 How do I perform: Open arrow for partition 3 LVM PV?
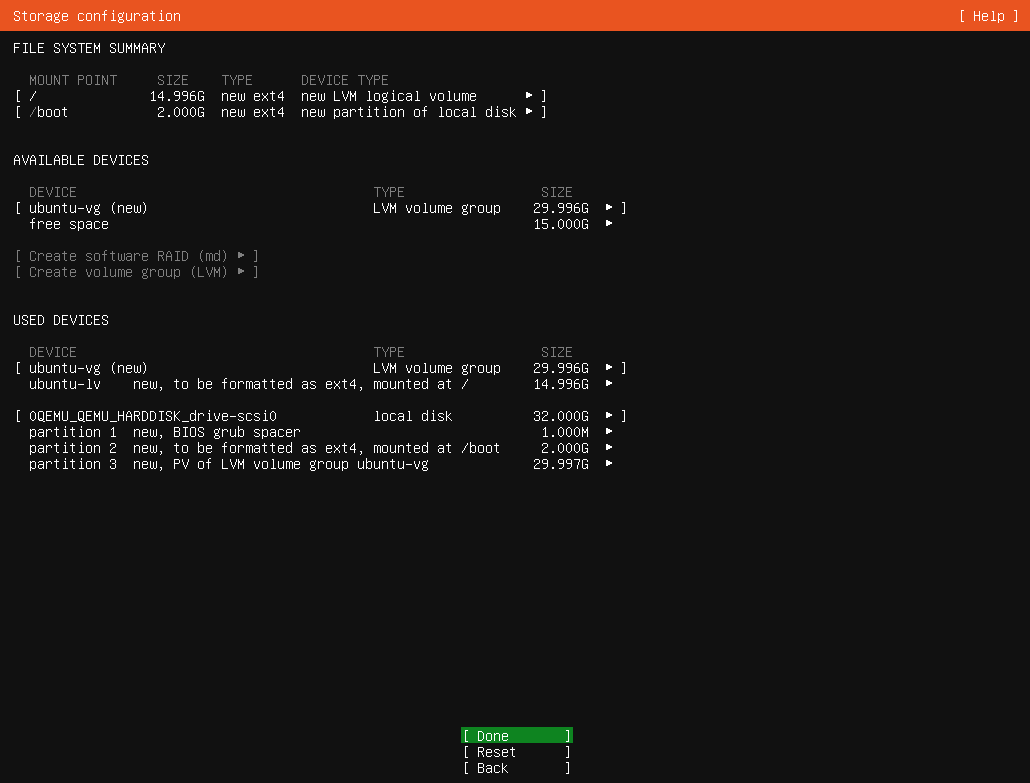pos(610,464)
